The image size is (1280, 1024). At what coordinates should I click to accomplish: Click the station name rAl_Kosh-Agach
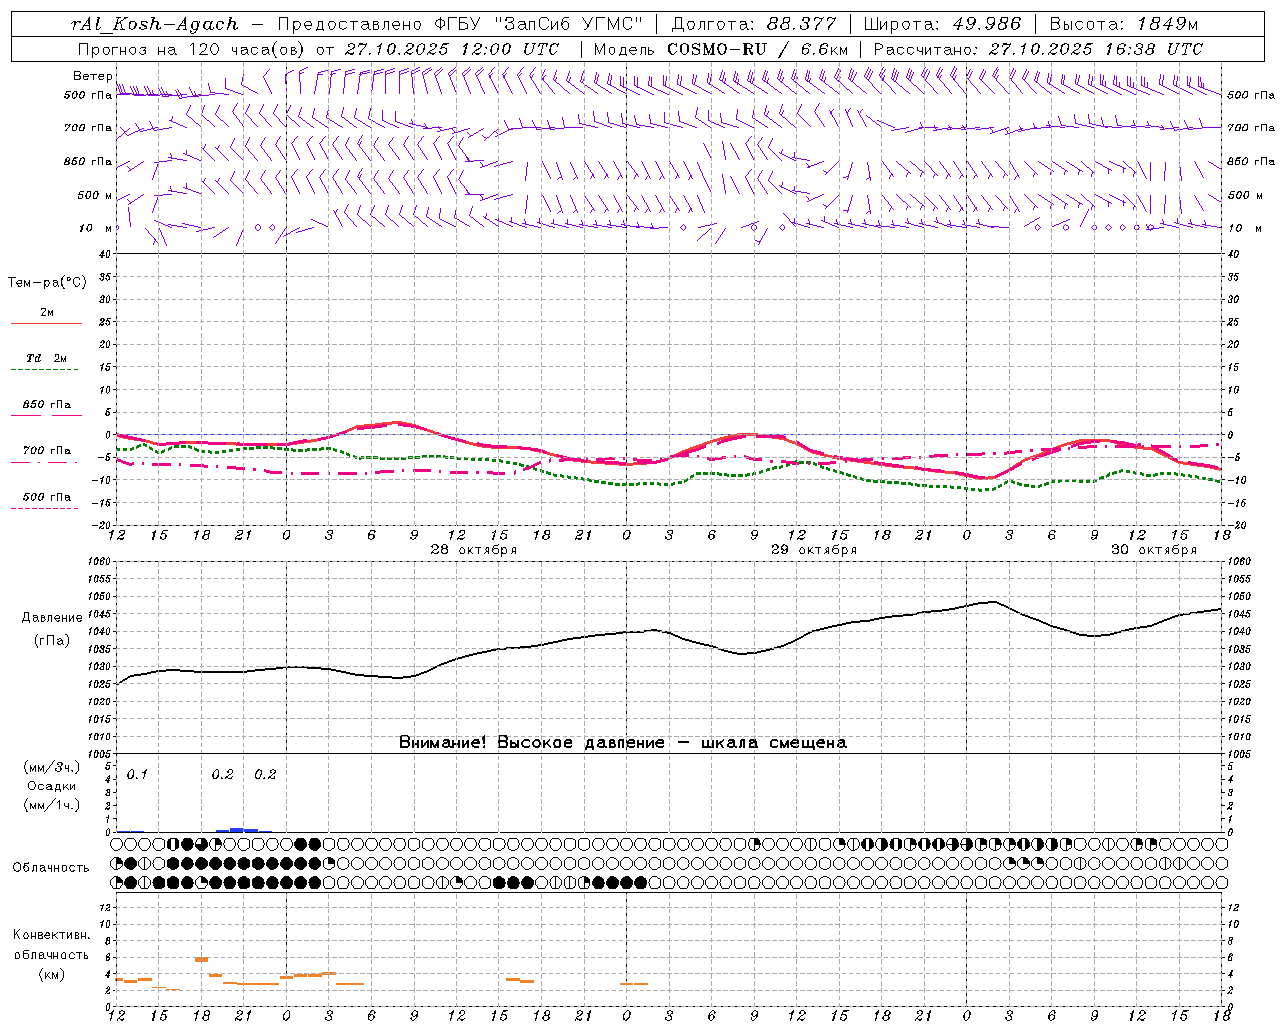point(155,24)
